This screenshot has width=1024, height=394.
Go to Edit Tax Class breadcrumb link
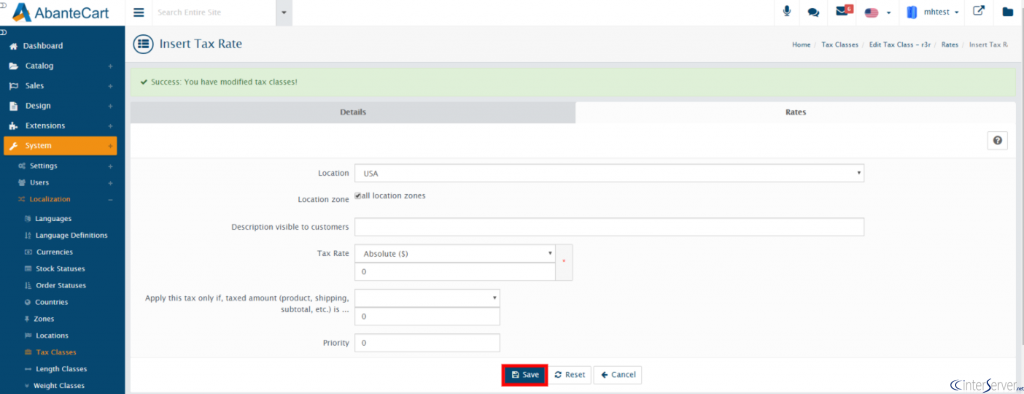point(900,45)
